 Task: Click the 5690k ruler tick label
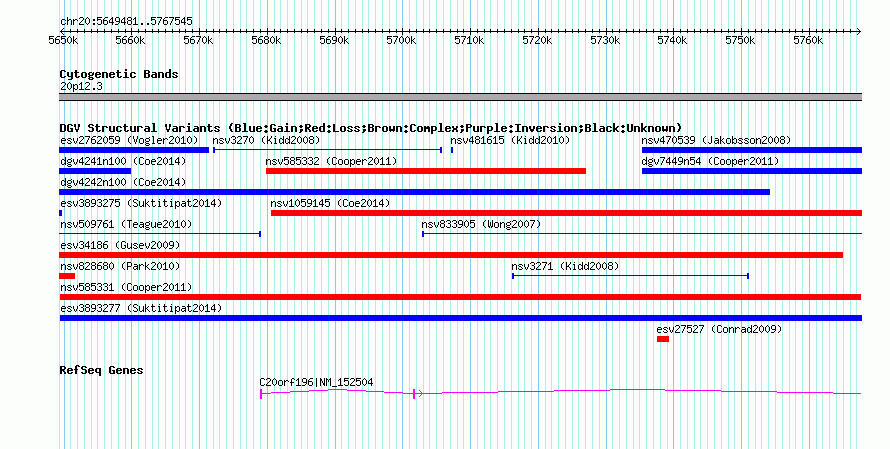point(334,41)
